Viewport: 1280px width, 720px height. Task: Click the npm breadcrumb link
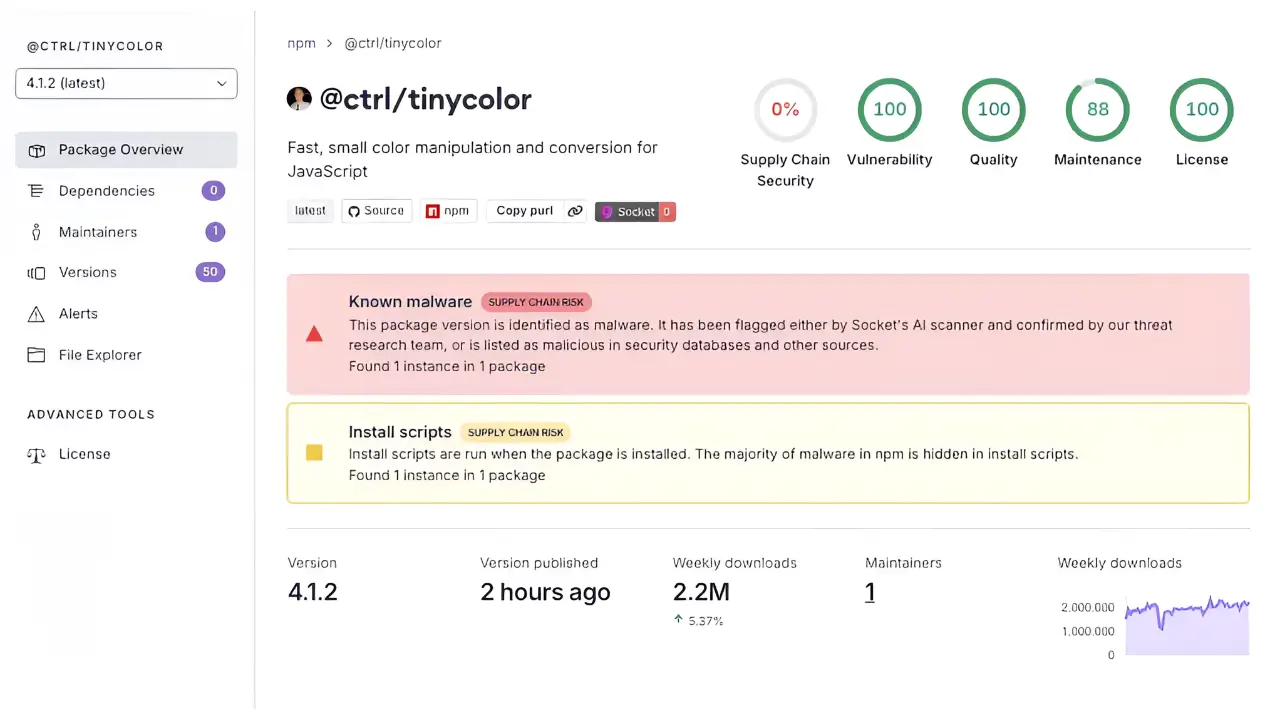point(301,44)
